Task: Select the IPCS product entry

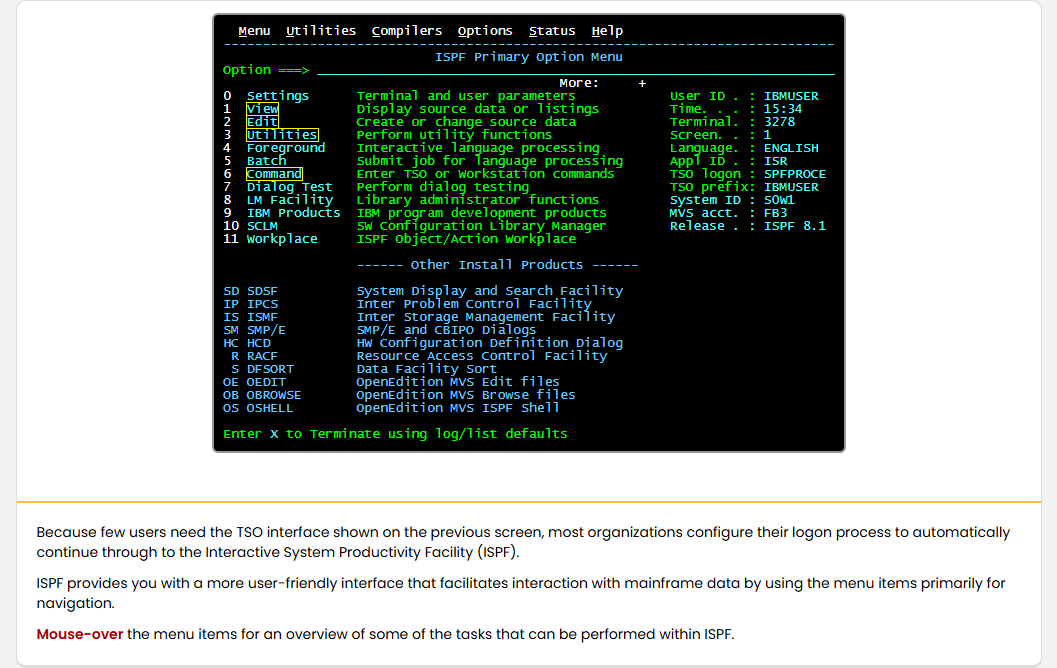Action: point(262,304)
